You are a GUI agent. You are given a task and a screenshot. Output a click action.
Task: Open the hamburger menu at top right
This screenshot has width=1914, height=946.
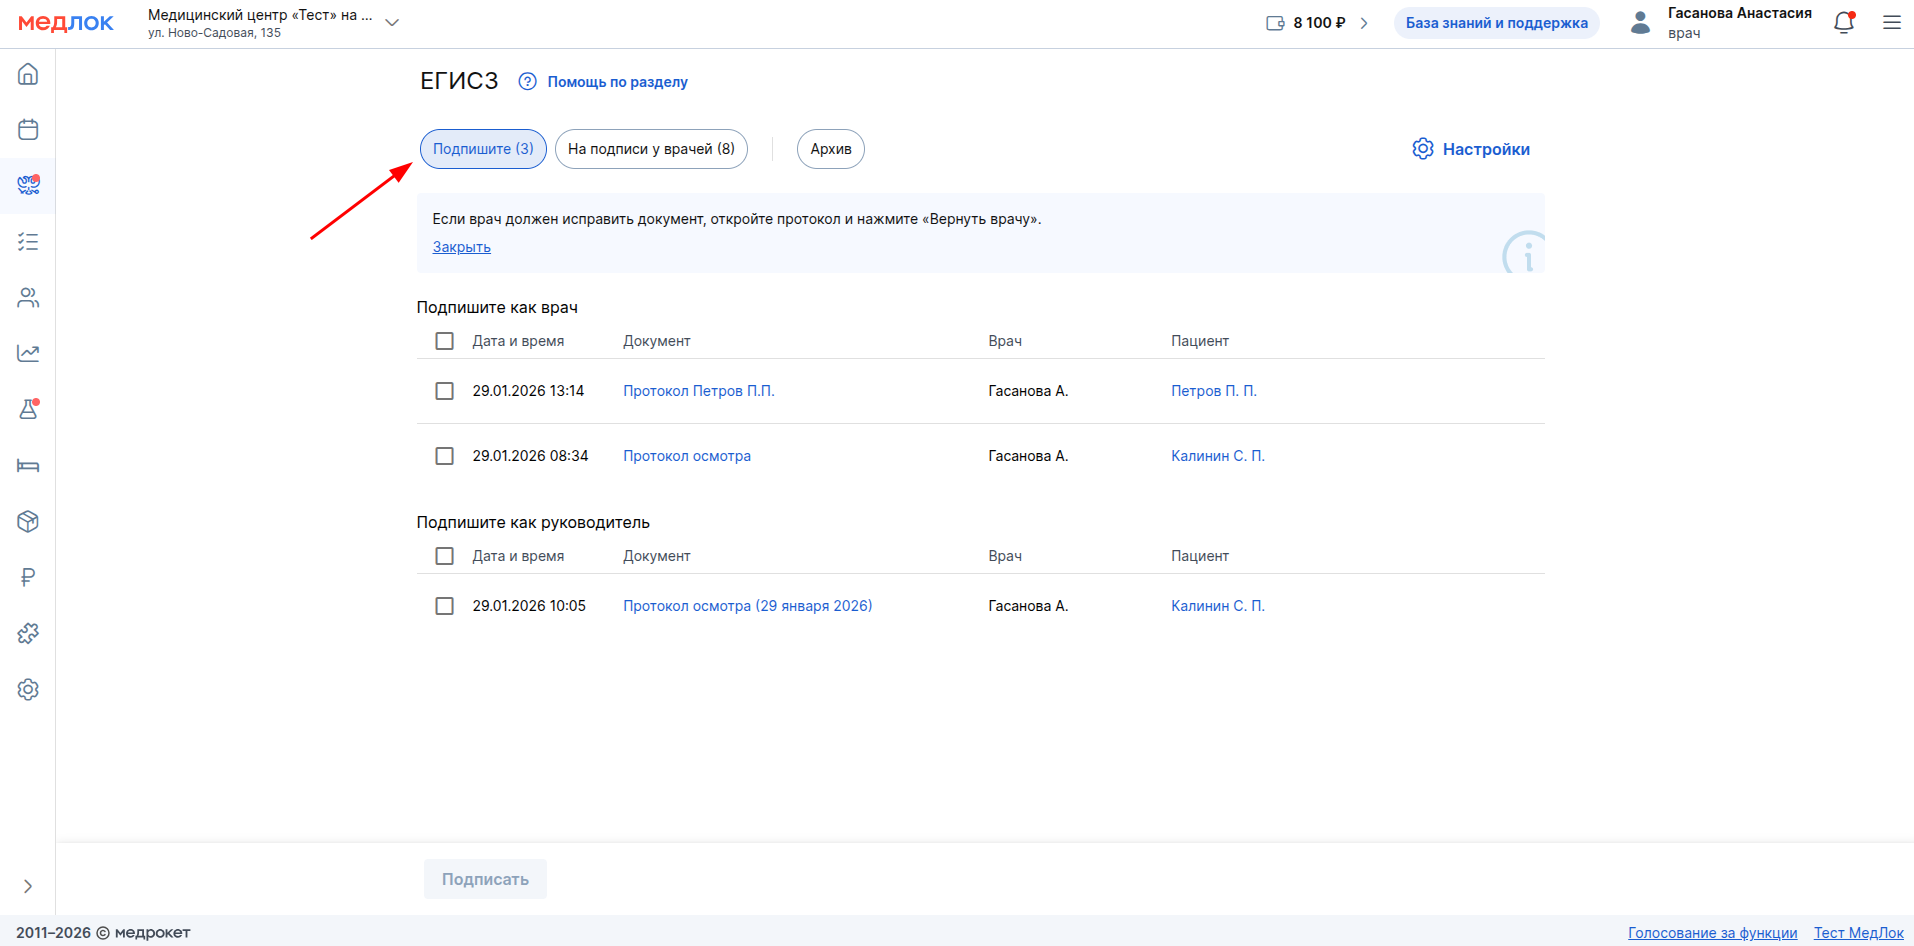tap(1891, 23)
